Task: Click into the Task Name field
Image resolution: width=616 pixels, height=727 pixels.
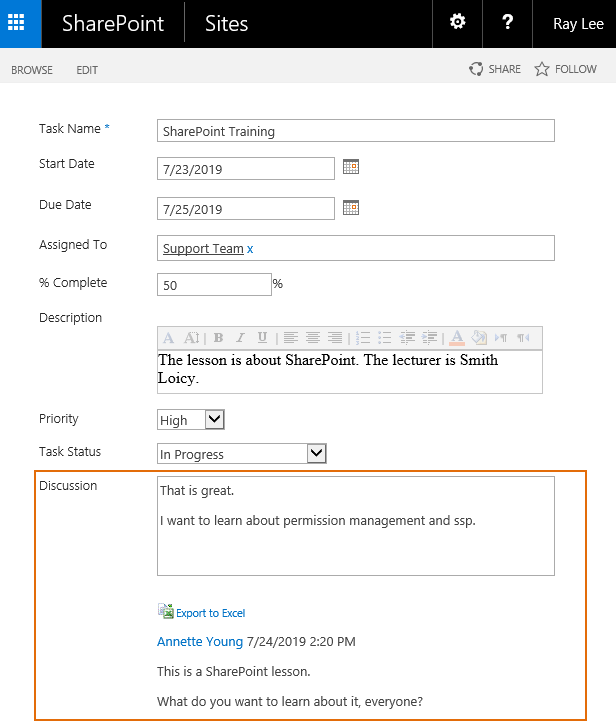Action: 355,131
